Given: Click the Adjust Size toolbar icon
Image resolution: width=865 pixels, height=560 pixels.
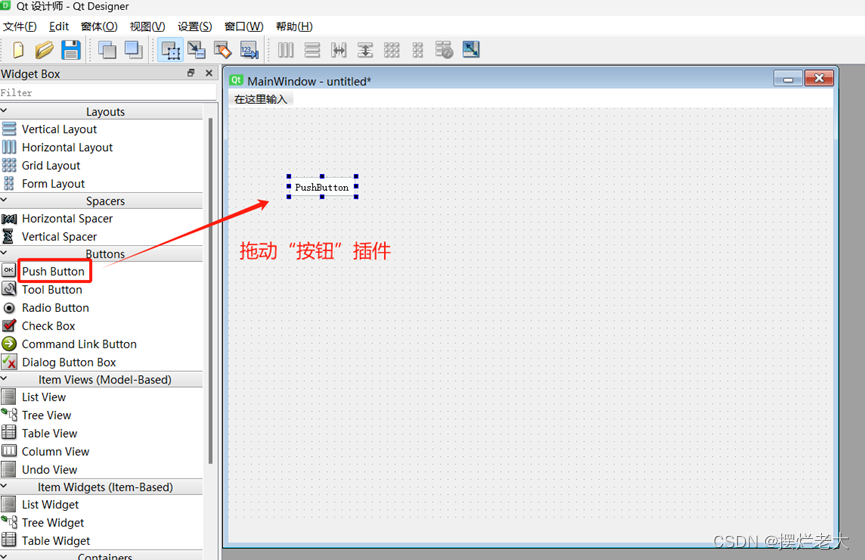Looking at the screenshot, I should click(x=471, y=50).
